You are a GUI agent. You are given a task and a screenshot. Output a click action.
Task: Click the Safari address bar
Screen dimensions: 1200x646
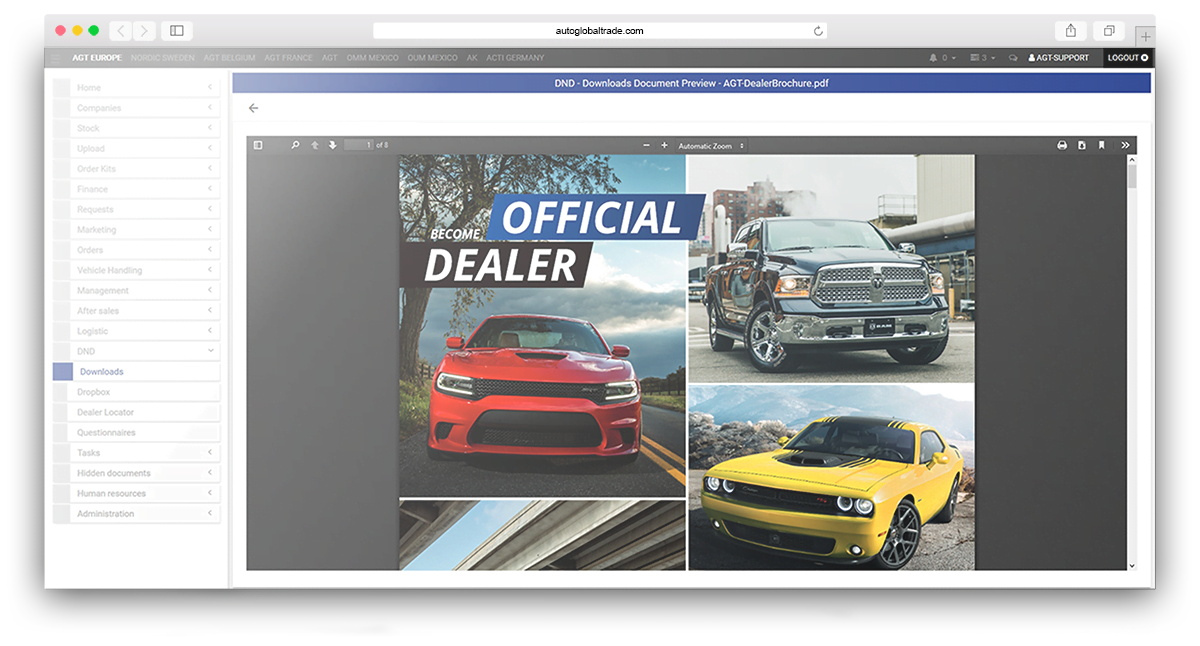pyautogui.click(x=600, y=31)
